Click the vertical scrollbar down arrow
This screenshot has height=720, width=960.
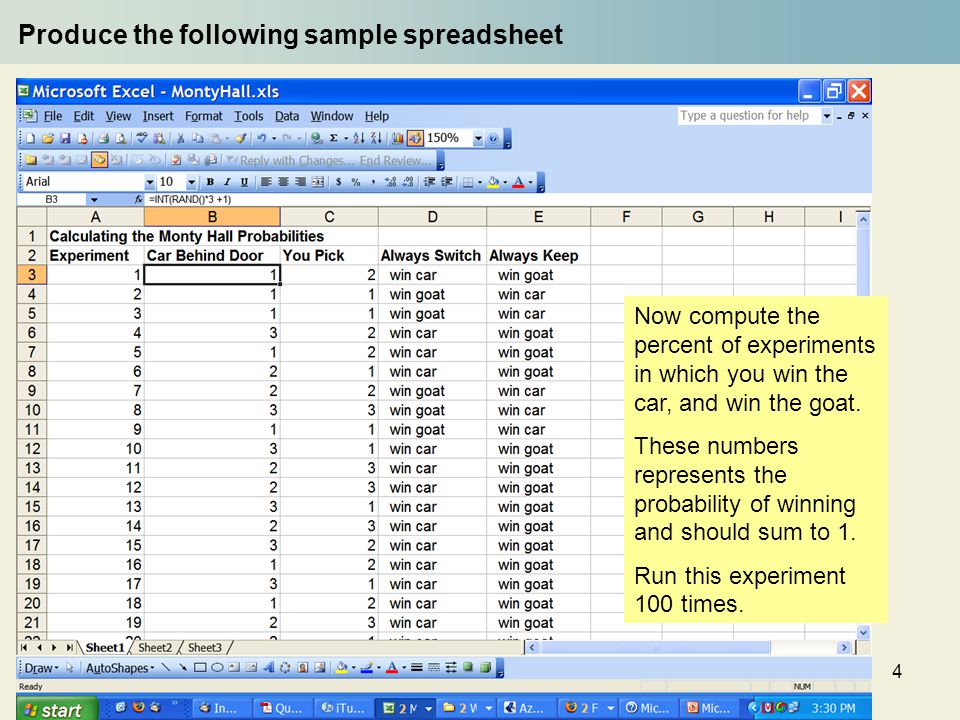coord(863,632)
